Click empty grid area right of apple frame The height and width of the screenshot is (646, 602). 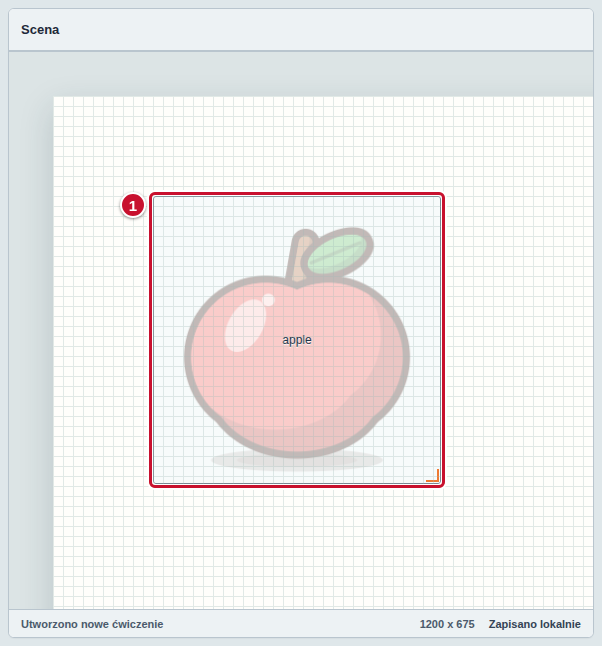(x=519, y=340)
